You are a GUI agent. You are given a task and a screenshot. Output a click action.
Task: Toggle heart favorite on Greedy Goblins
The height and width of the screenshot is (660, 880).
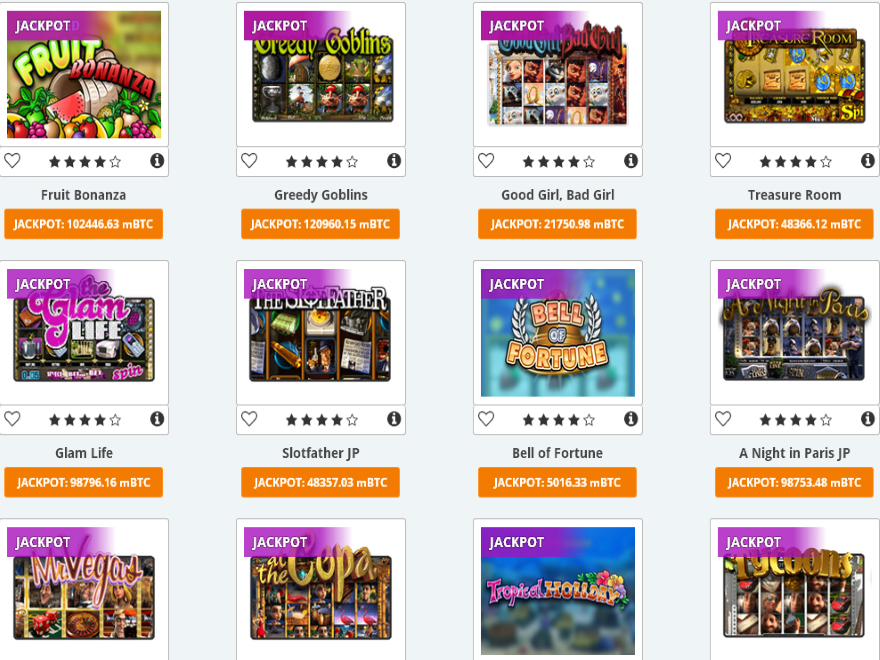pos(249,161)
